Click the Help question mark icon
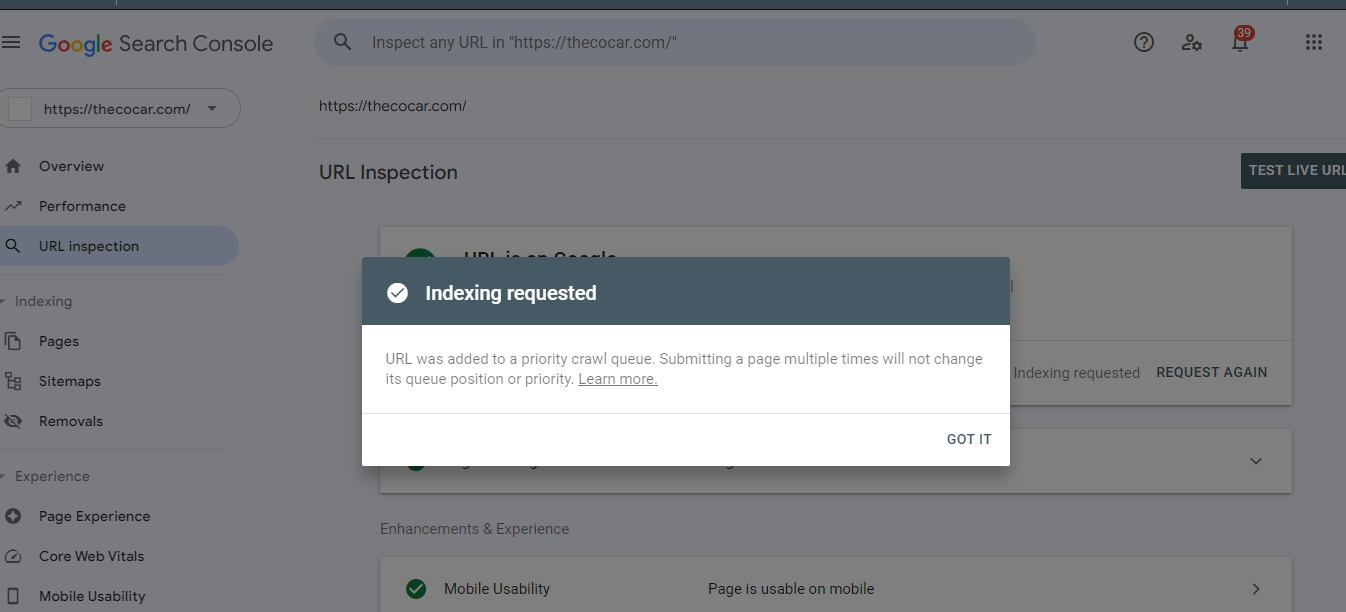Screen dimensions: 1346x612 pyautogui.click(x=1144, y=42)
